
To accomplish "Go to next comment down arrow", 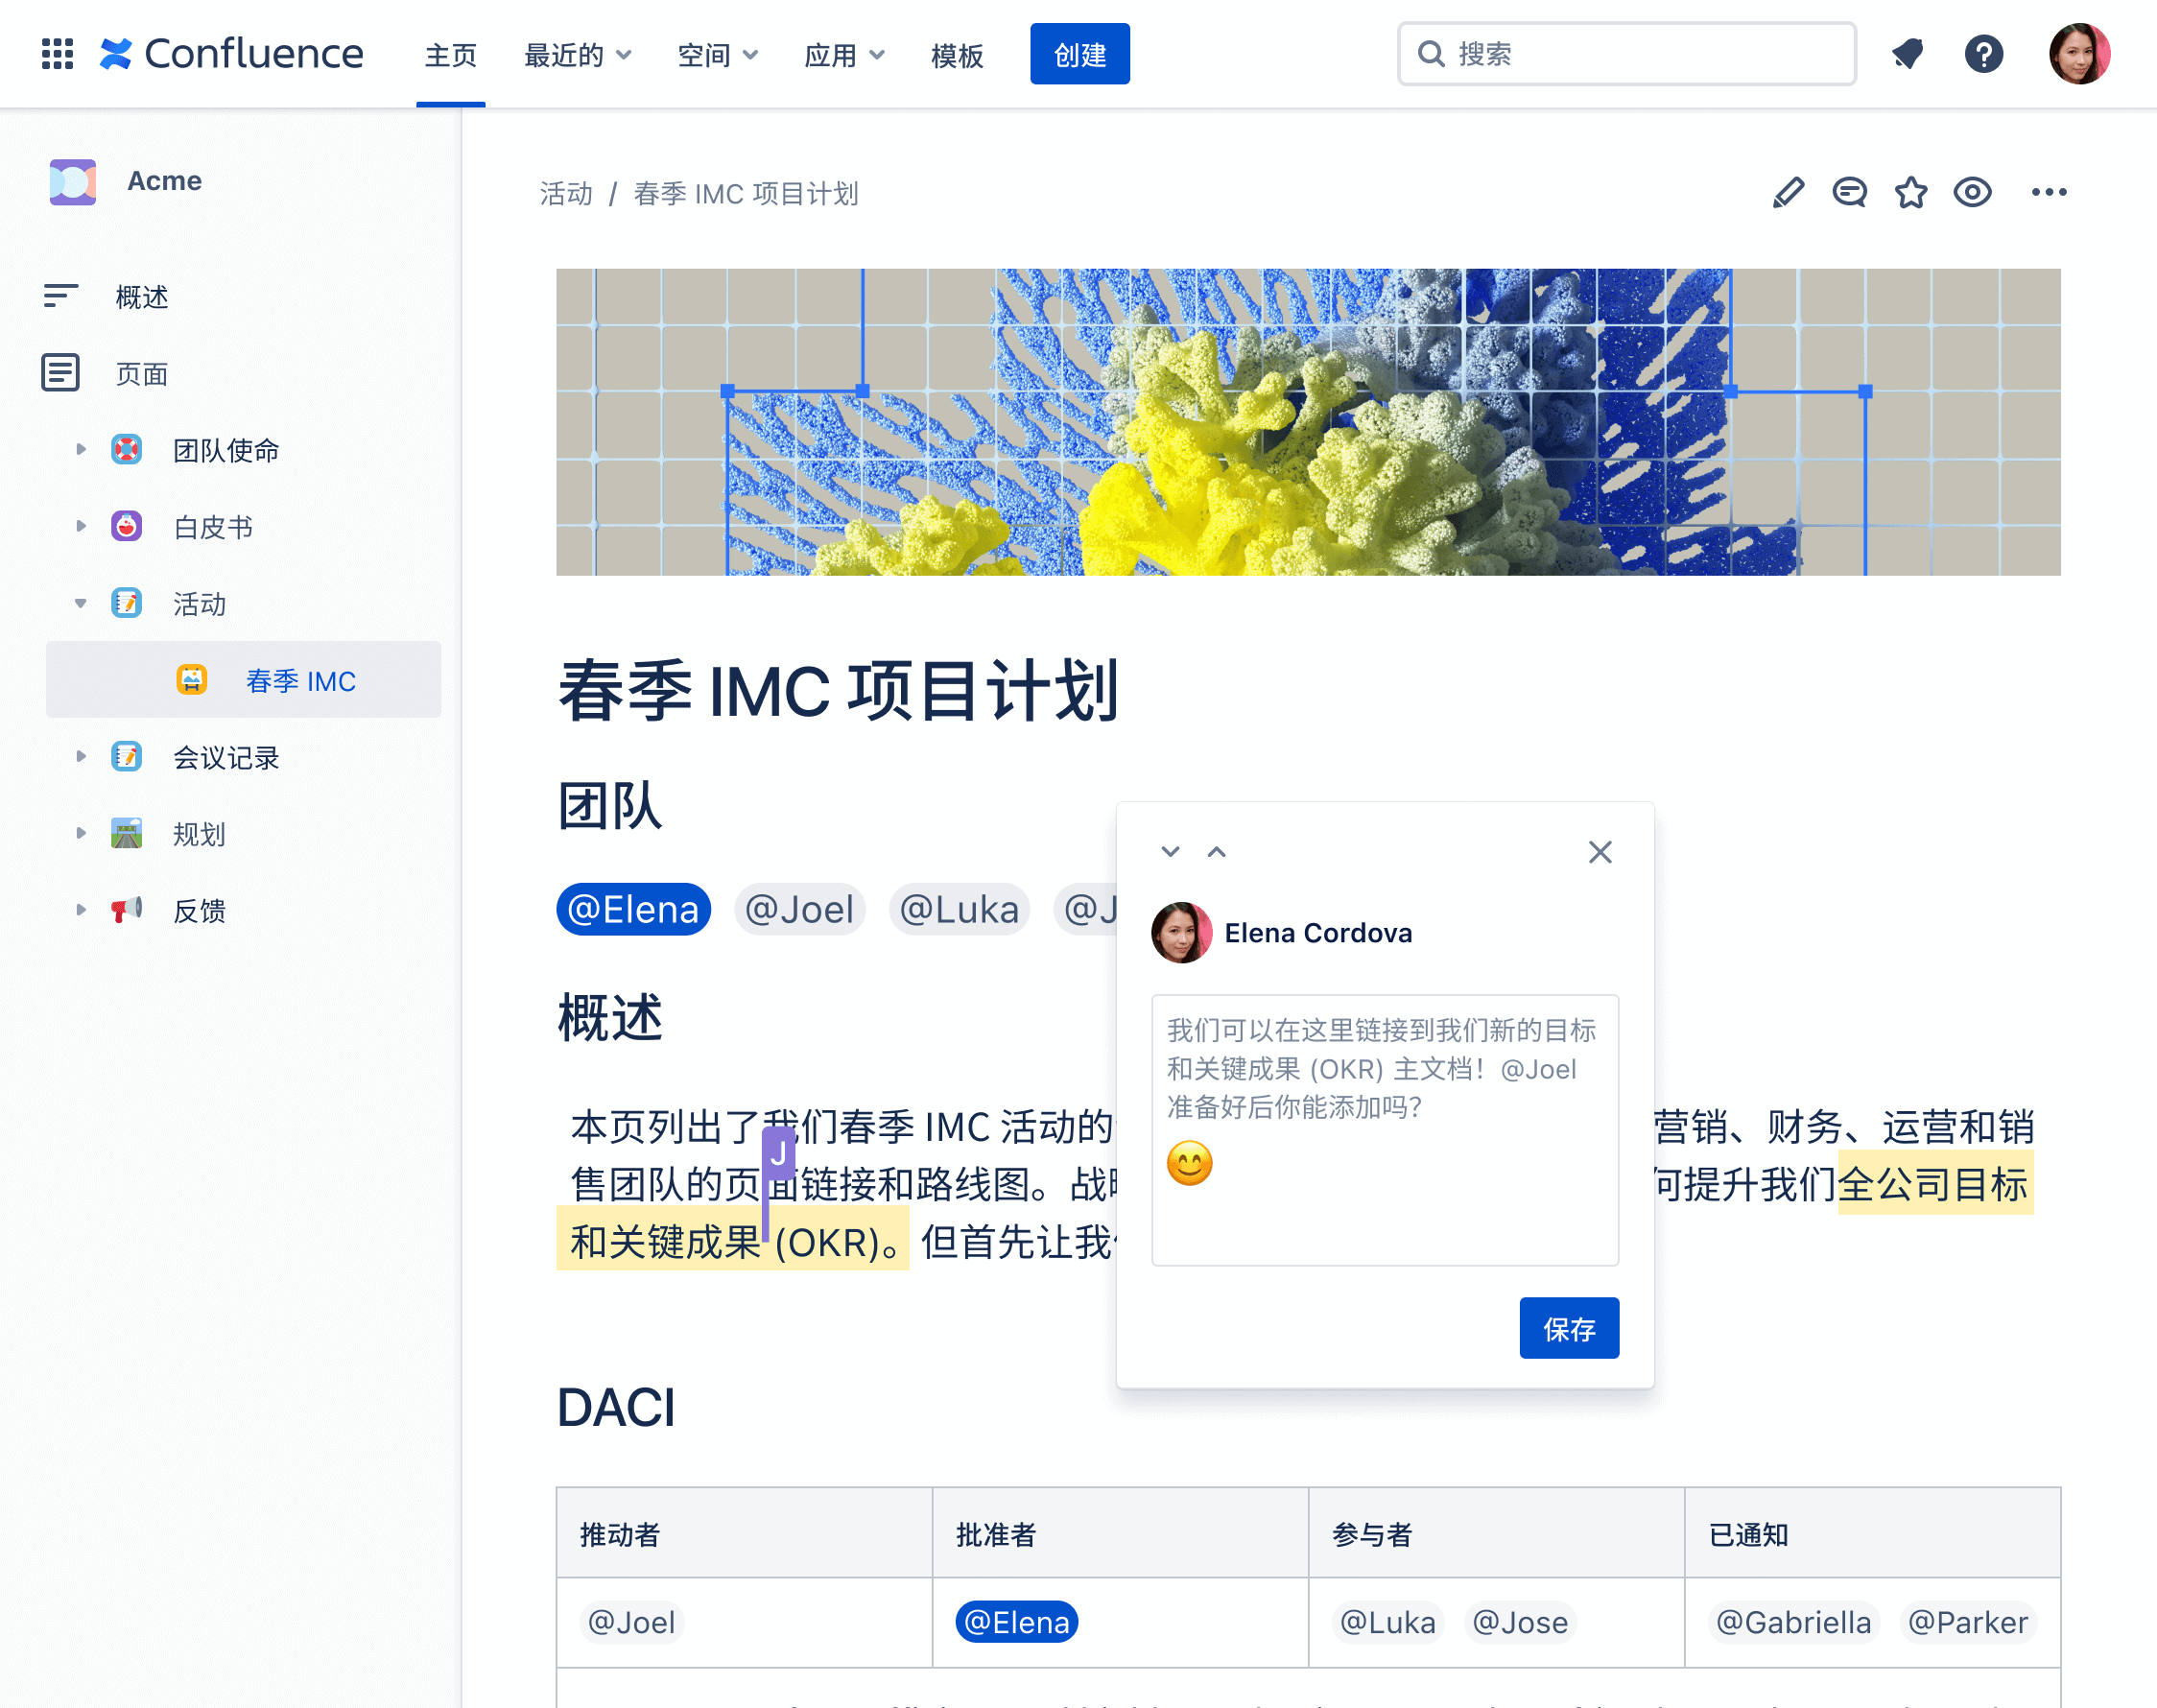I will pos(1170,852).
